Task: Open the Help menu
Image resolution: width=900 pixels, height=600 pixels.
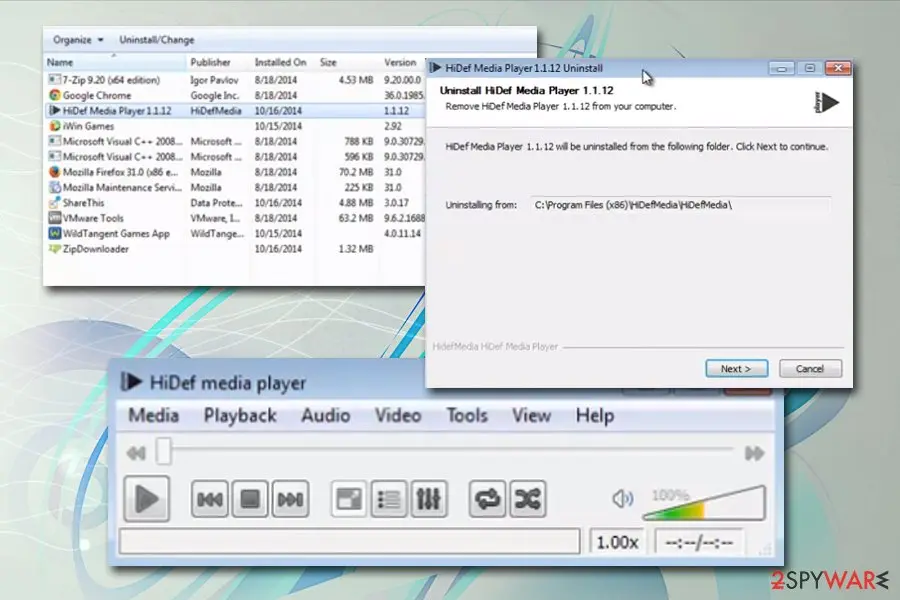Action: point(595,415)
